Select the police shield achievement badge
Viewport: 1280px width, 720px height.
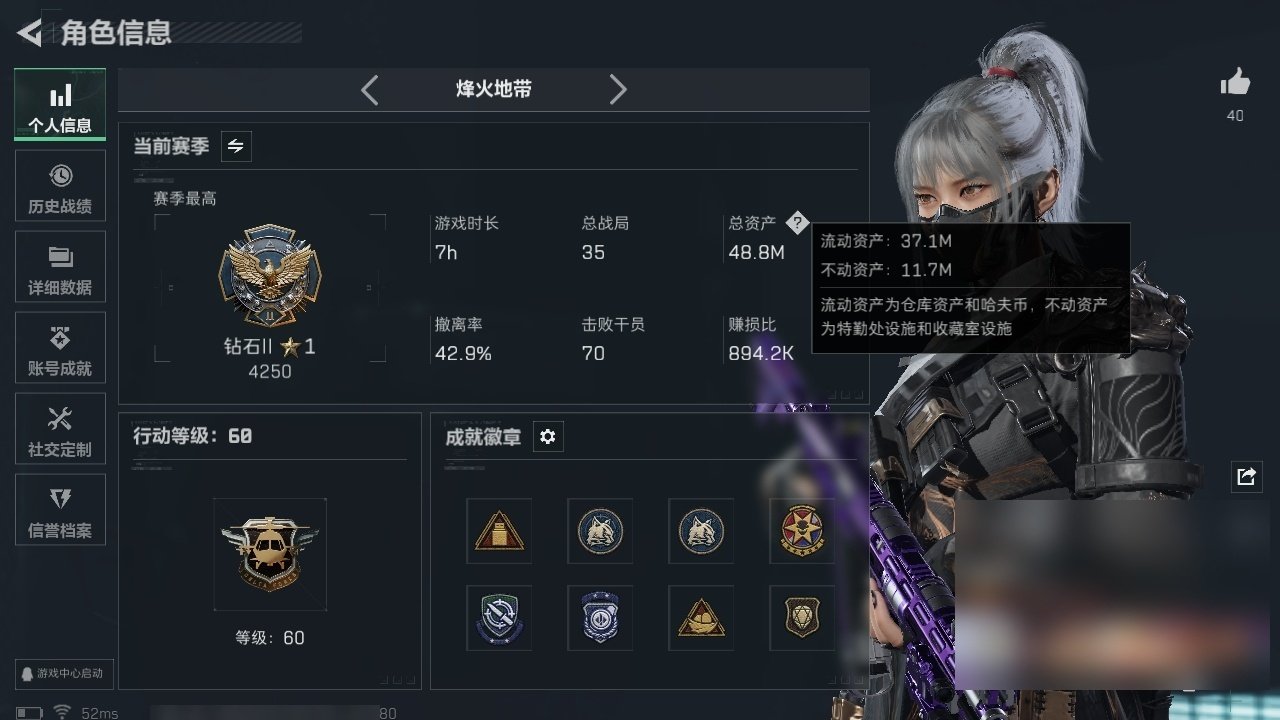(x=600, y=618)
